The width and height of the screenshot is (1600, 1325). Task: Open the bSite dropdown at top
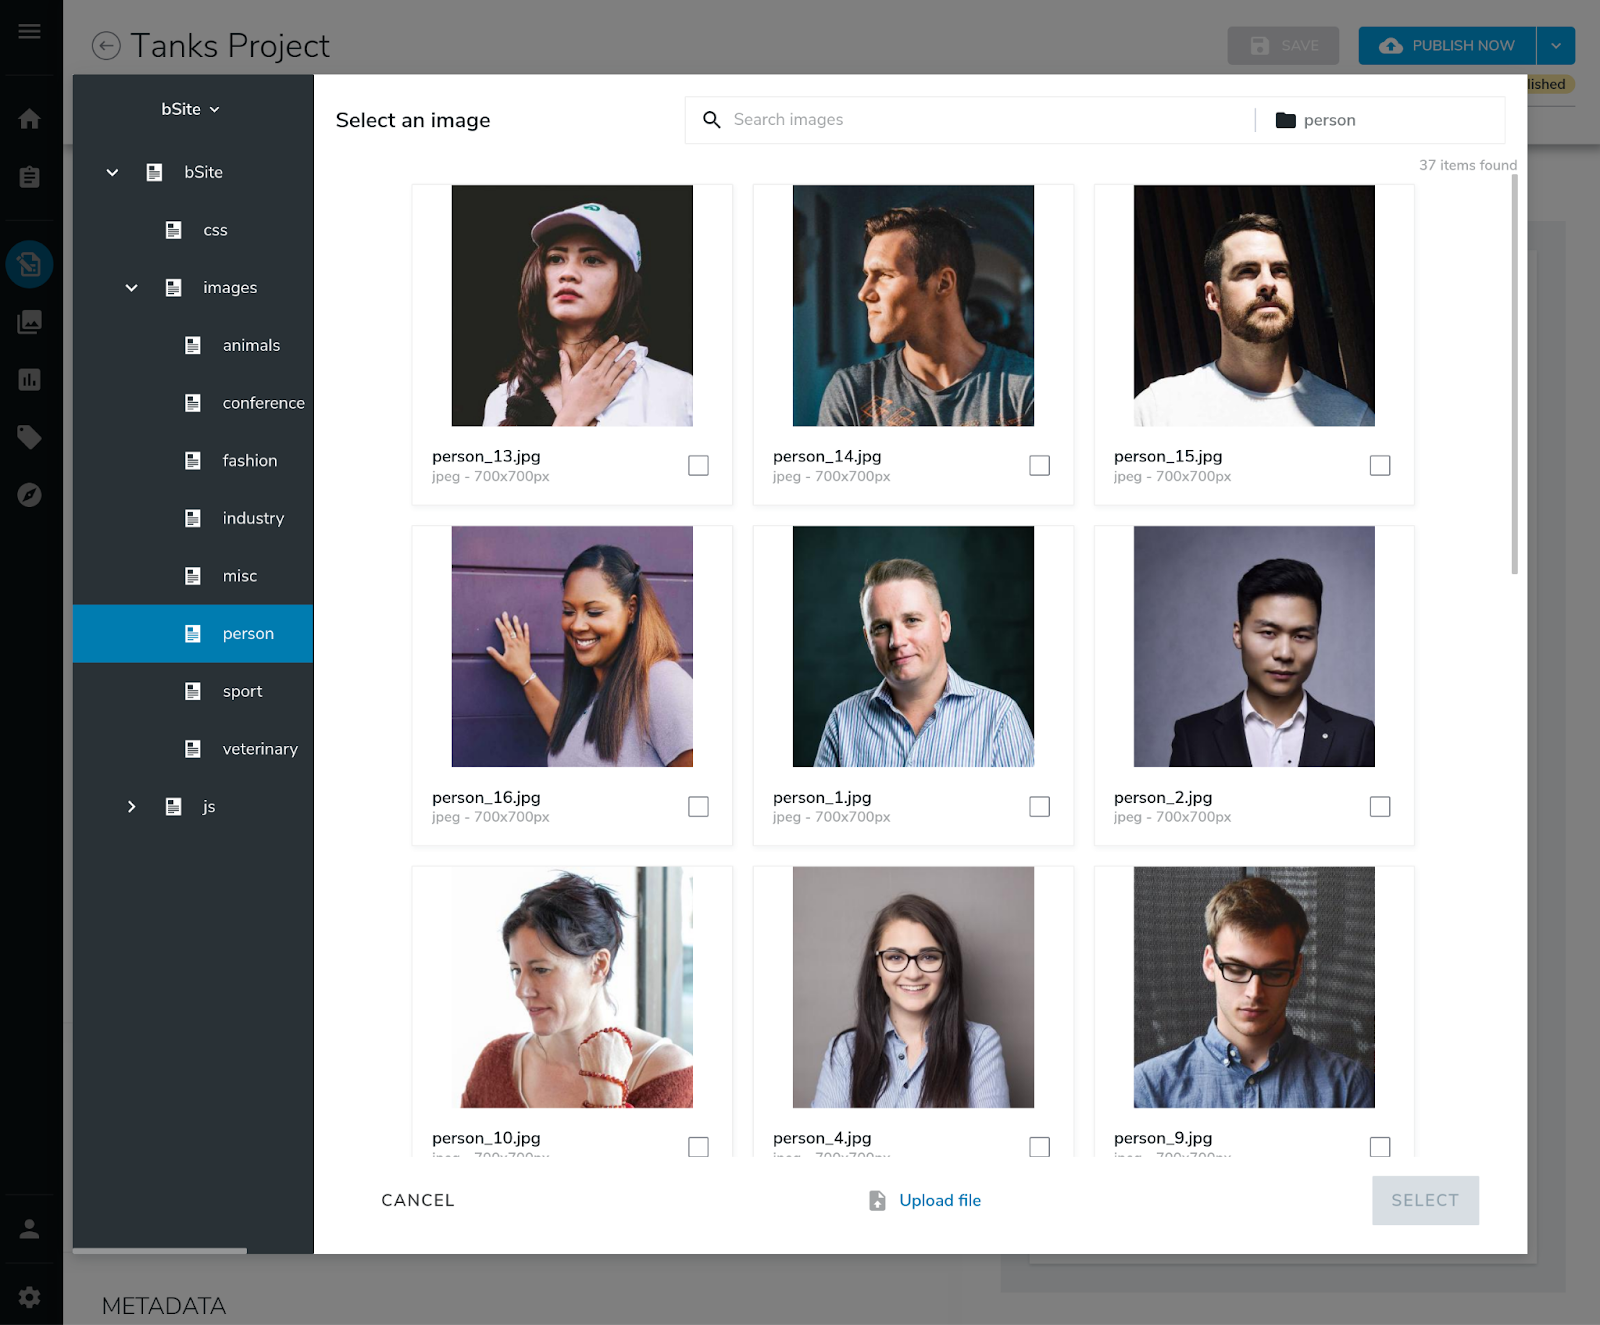[190, 109]
